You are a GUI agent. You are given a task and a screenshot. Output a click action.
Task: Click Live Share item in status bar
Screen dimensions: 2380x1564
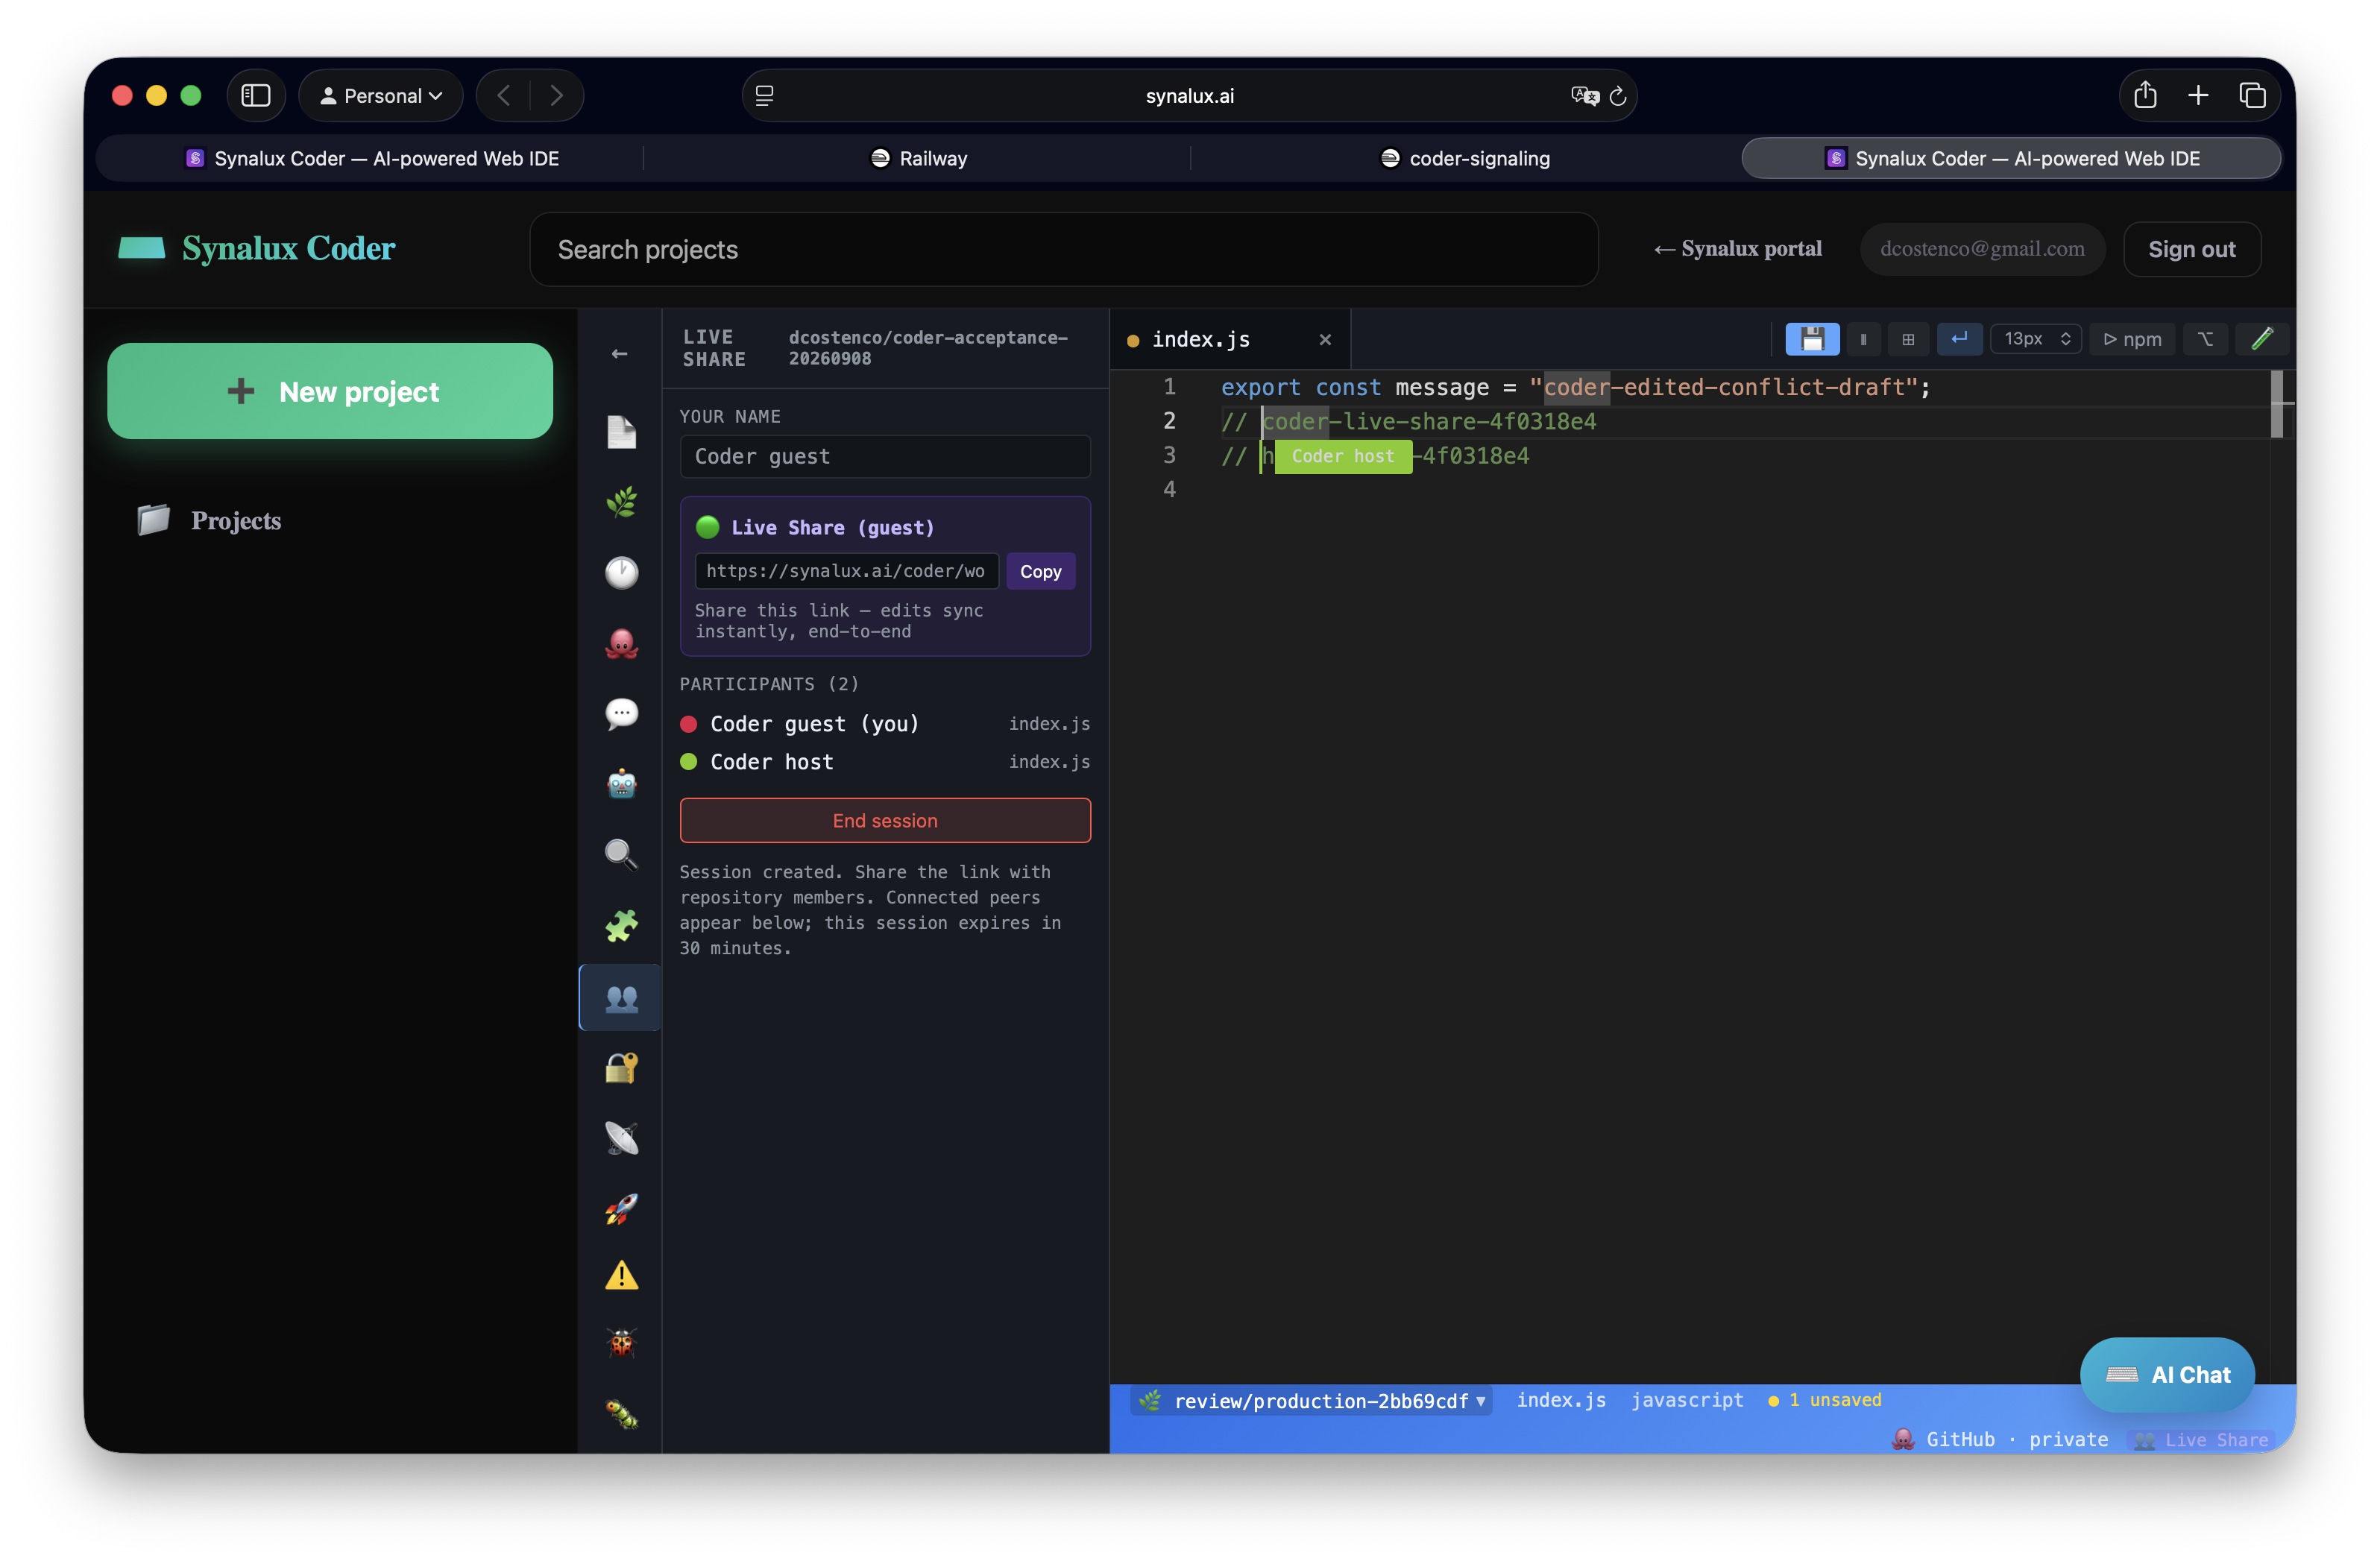tap(2201, 1440)
